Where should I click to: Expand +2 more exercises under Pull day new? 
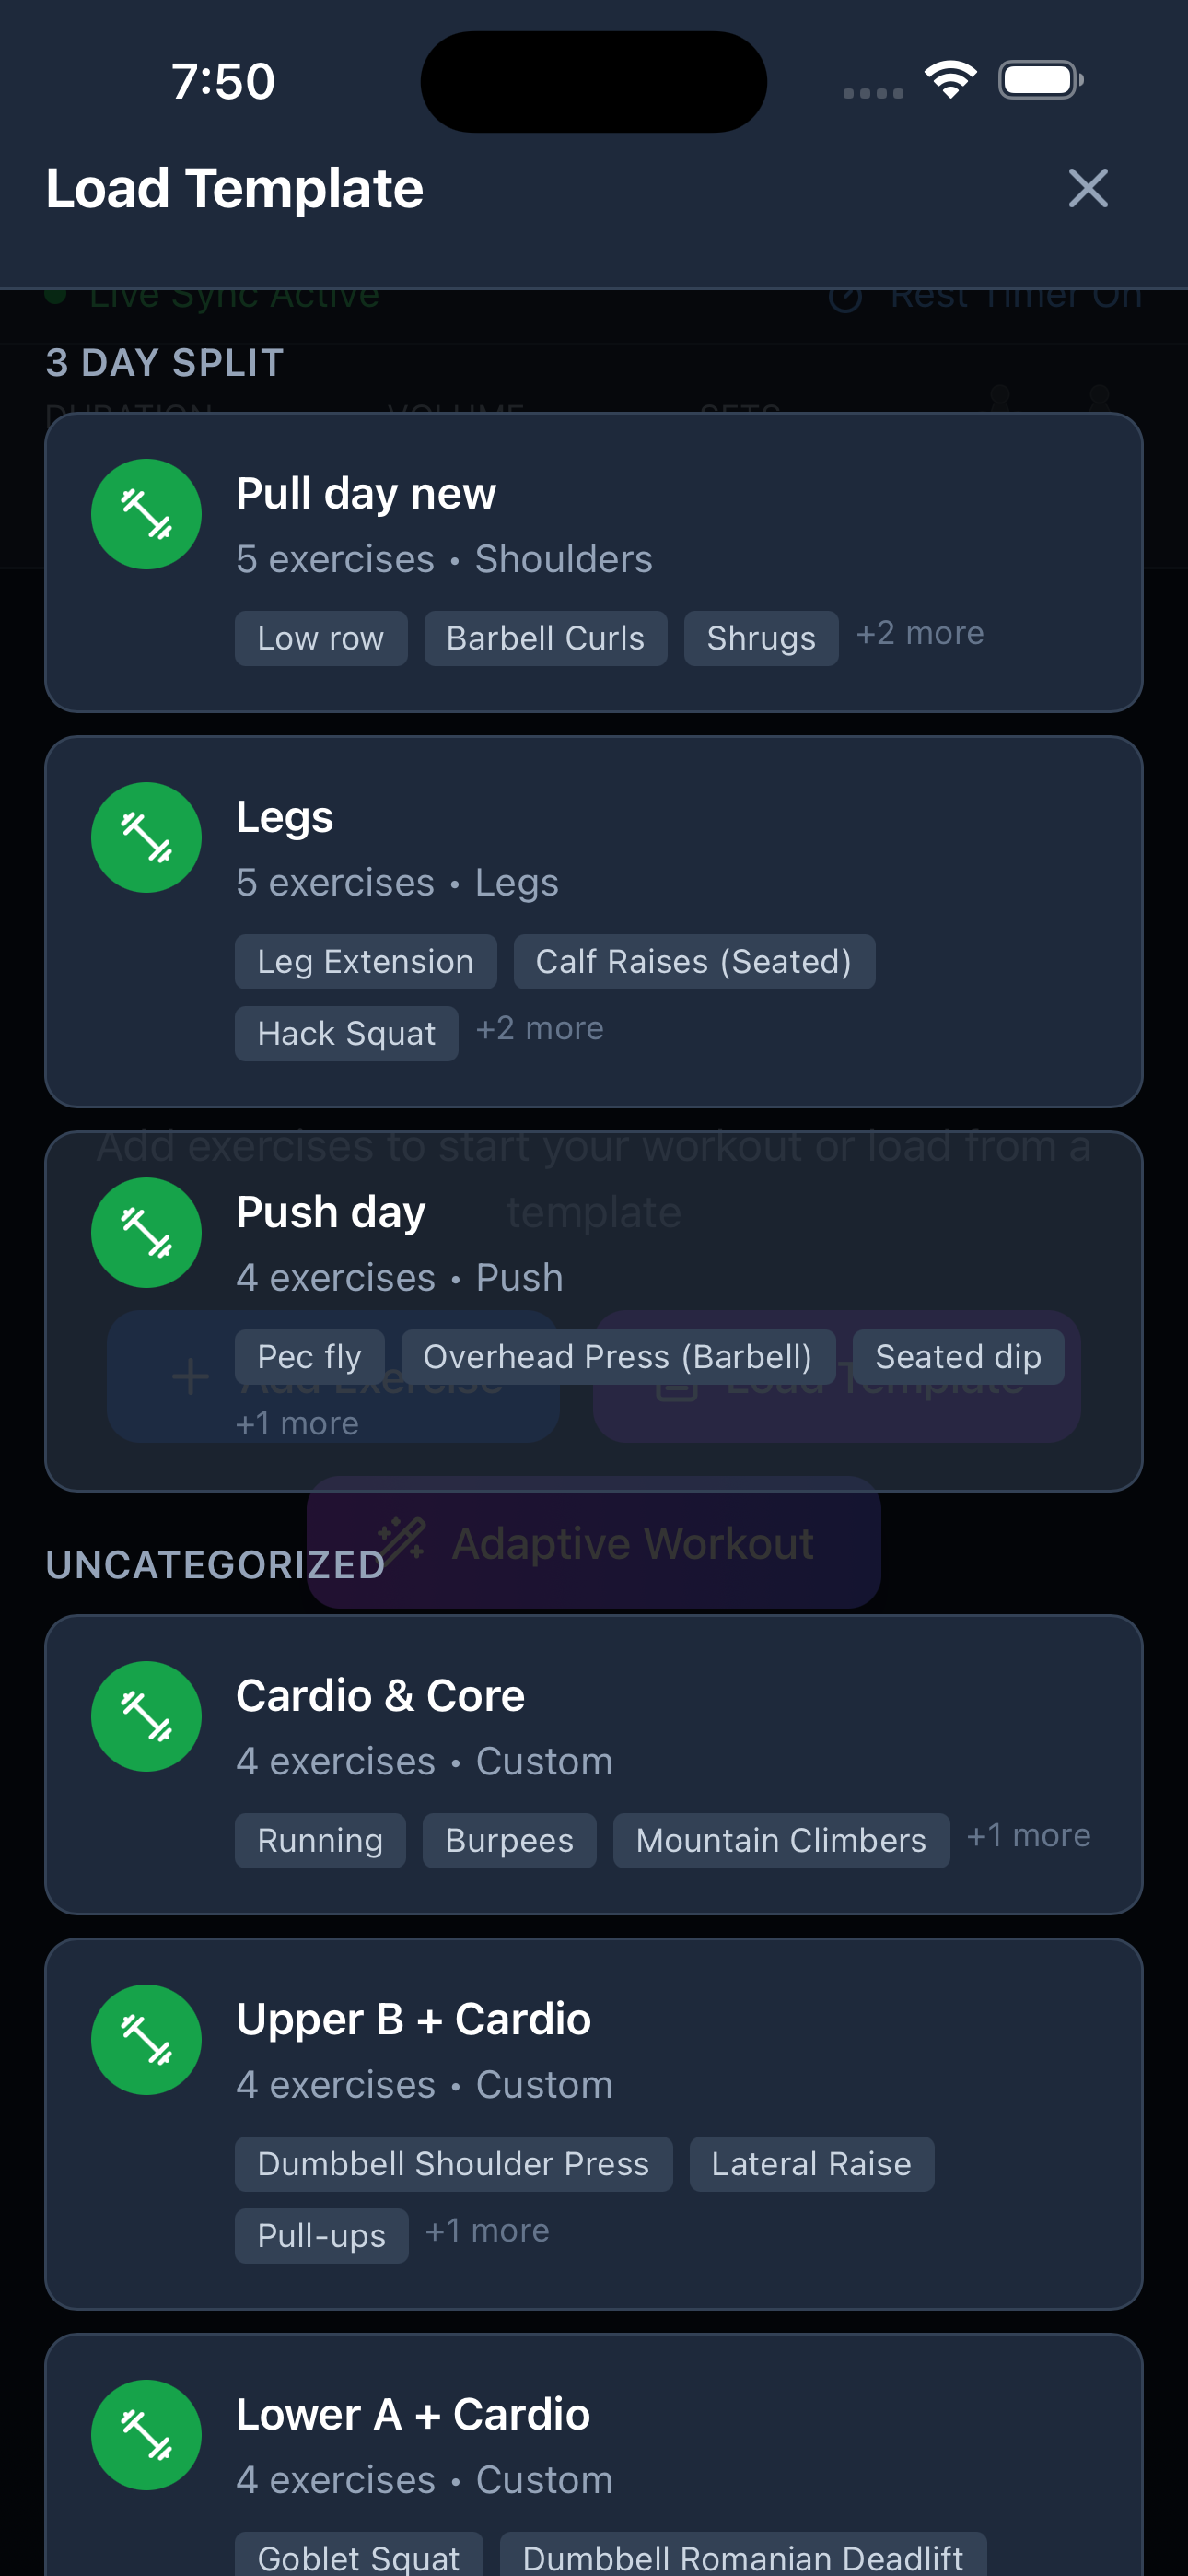tap(919, 632)
